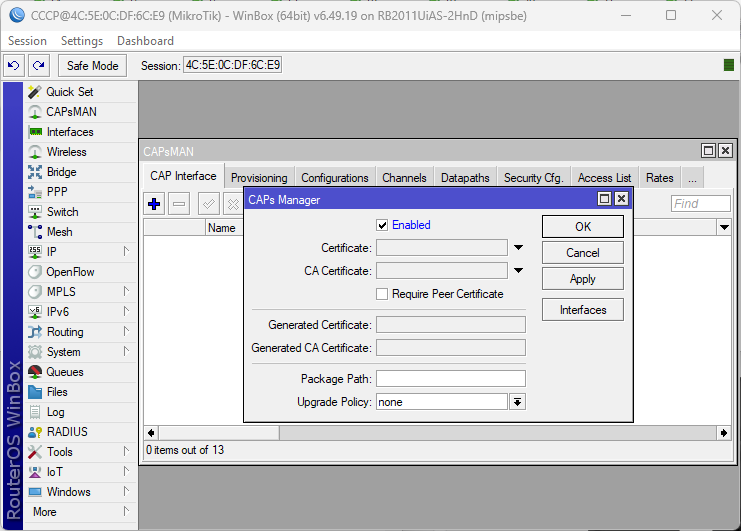Open the OpenFlow sidebar entry
741x531 pixels.
click(x=80, y=272)
